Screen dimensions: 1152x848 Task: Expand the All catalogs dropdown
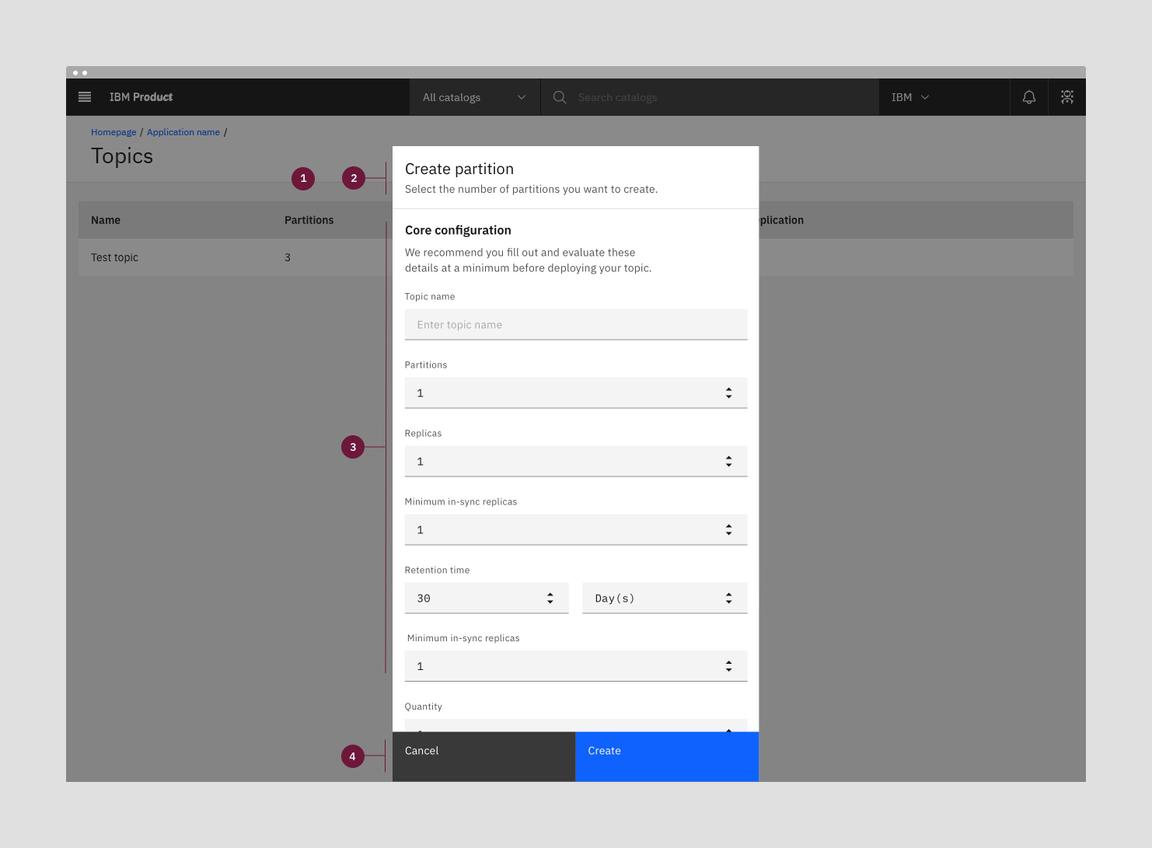474,97
